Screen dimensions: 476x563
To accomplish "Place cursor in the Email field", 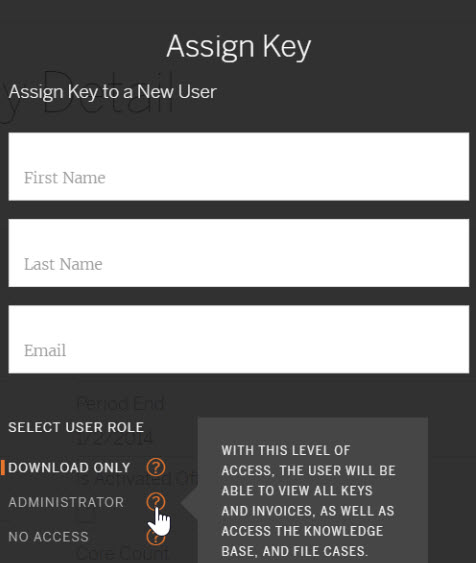I will [x=239, y=339].
